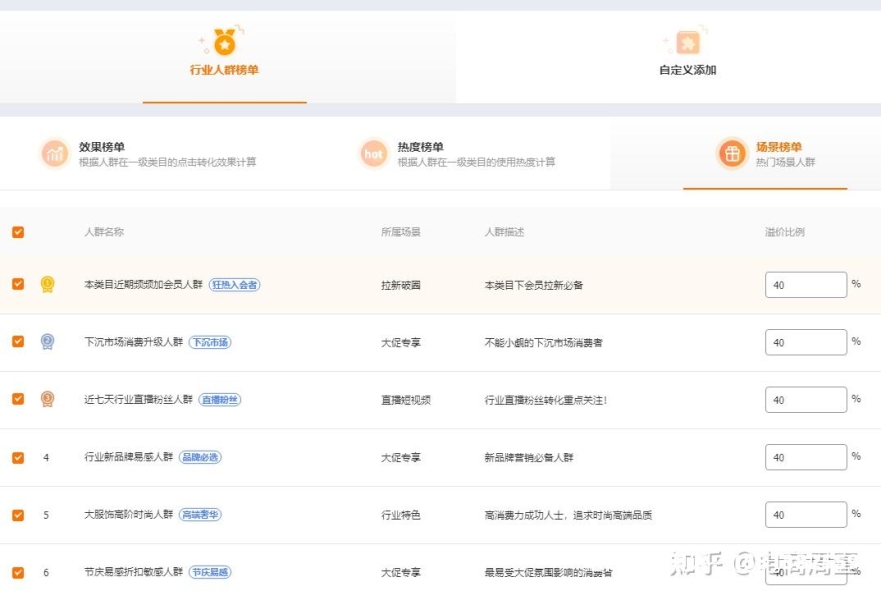
Task: Click the 狂热入会者 tag label
Action: coord(234,285)
